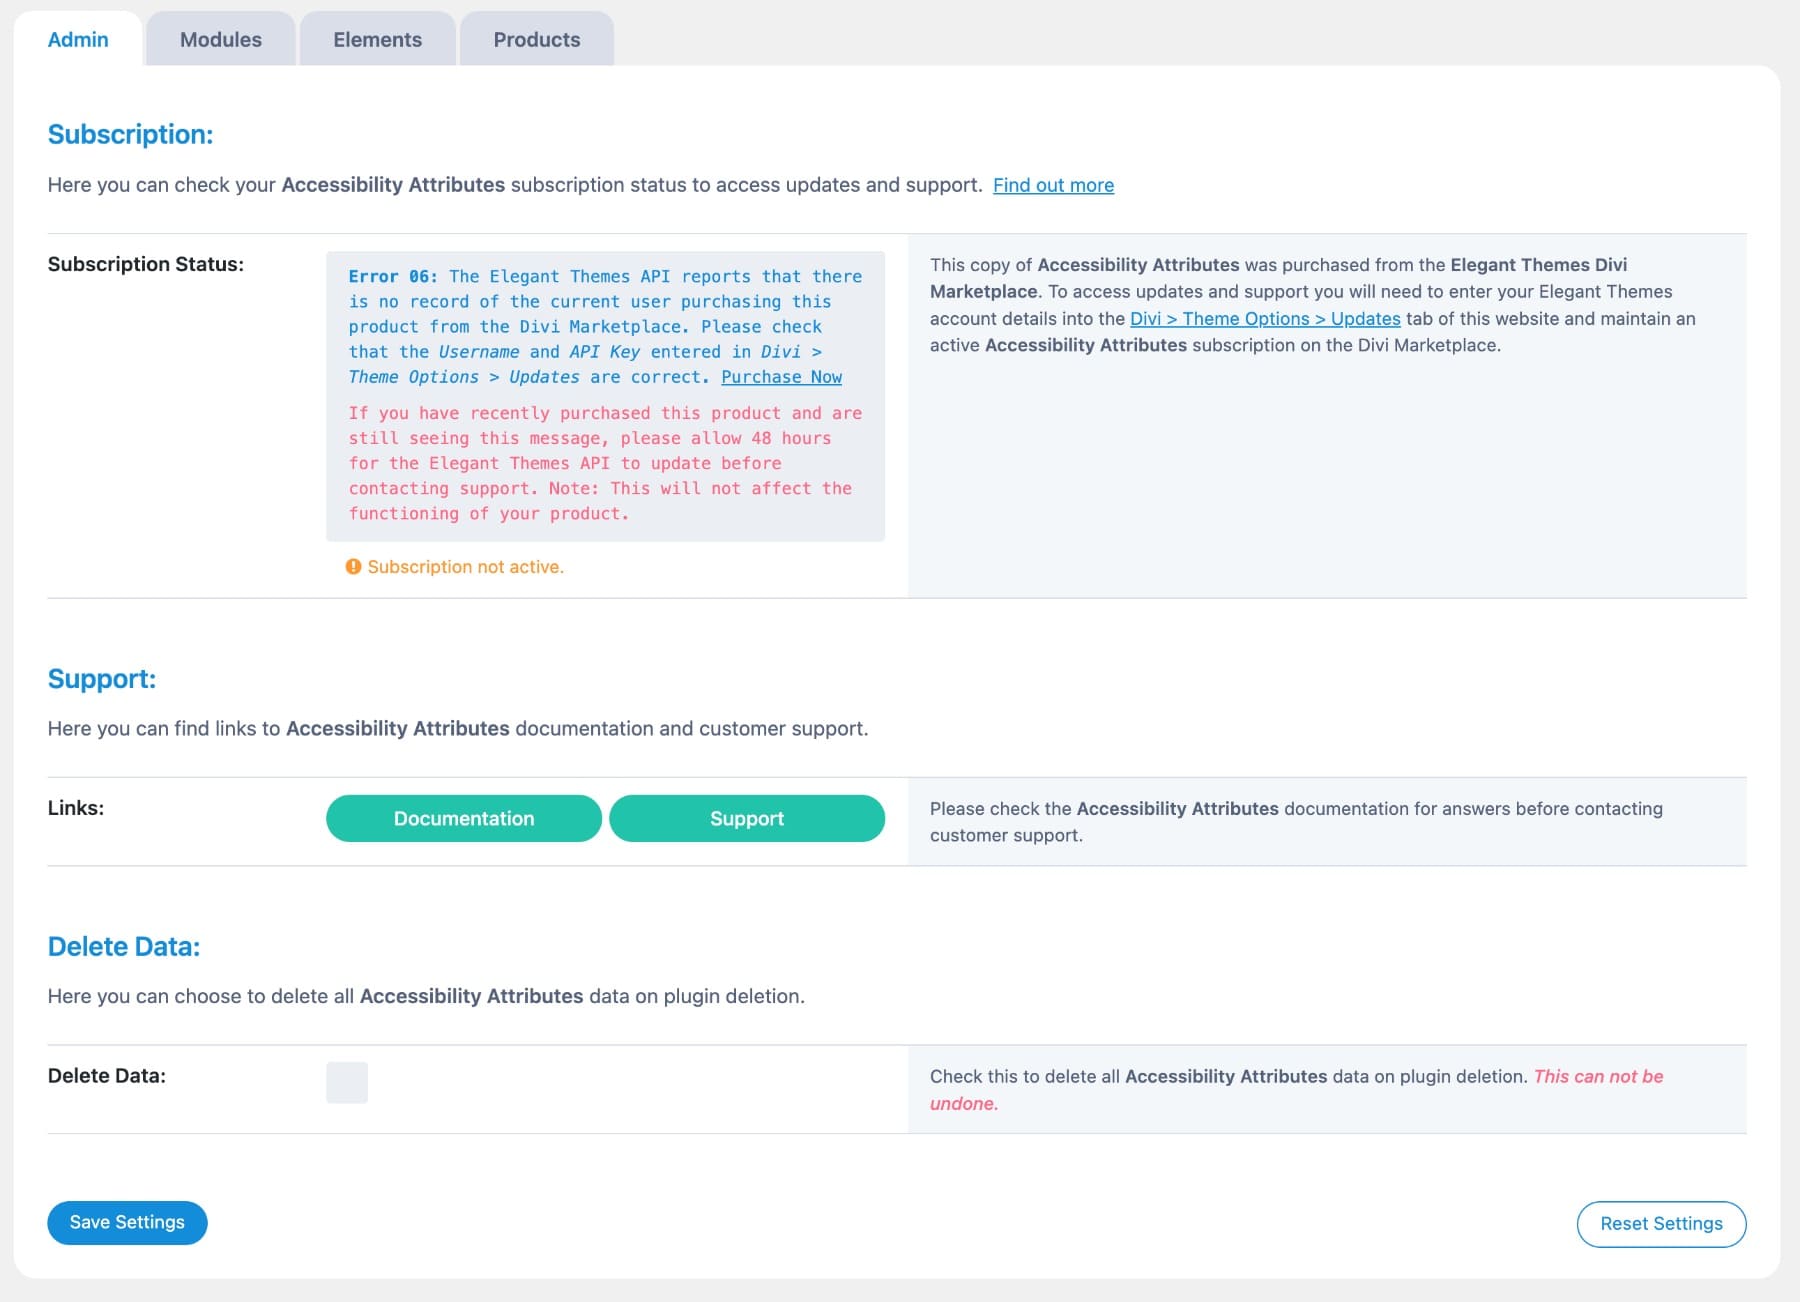Select the Admin tab

tap(80, 39)
